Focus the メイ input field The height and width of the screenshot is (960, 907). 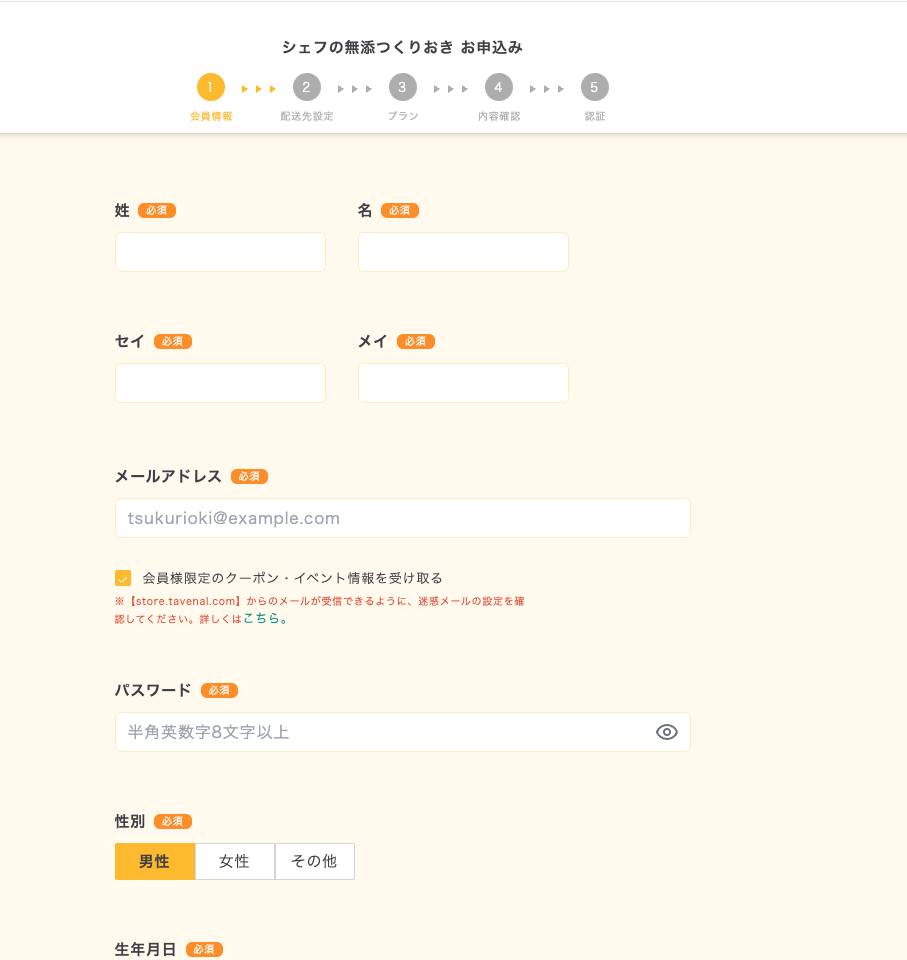[463, 383]
